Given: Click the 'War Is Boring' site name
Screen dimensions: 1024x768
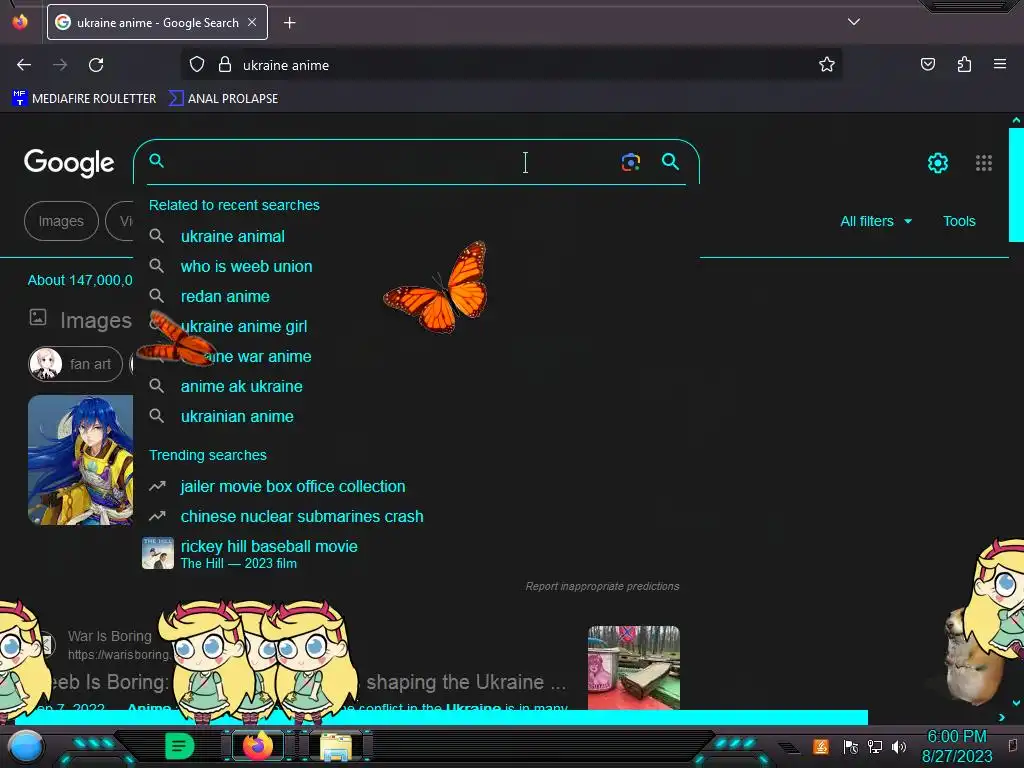Looking at the screenshot, I should [x=109, y=636].
